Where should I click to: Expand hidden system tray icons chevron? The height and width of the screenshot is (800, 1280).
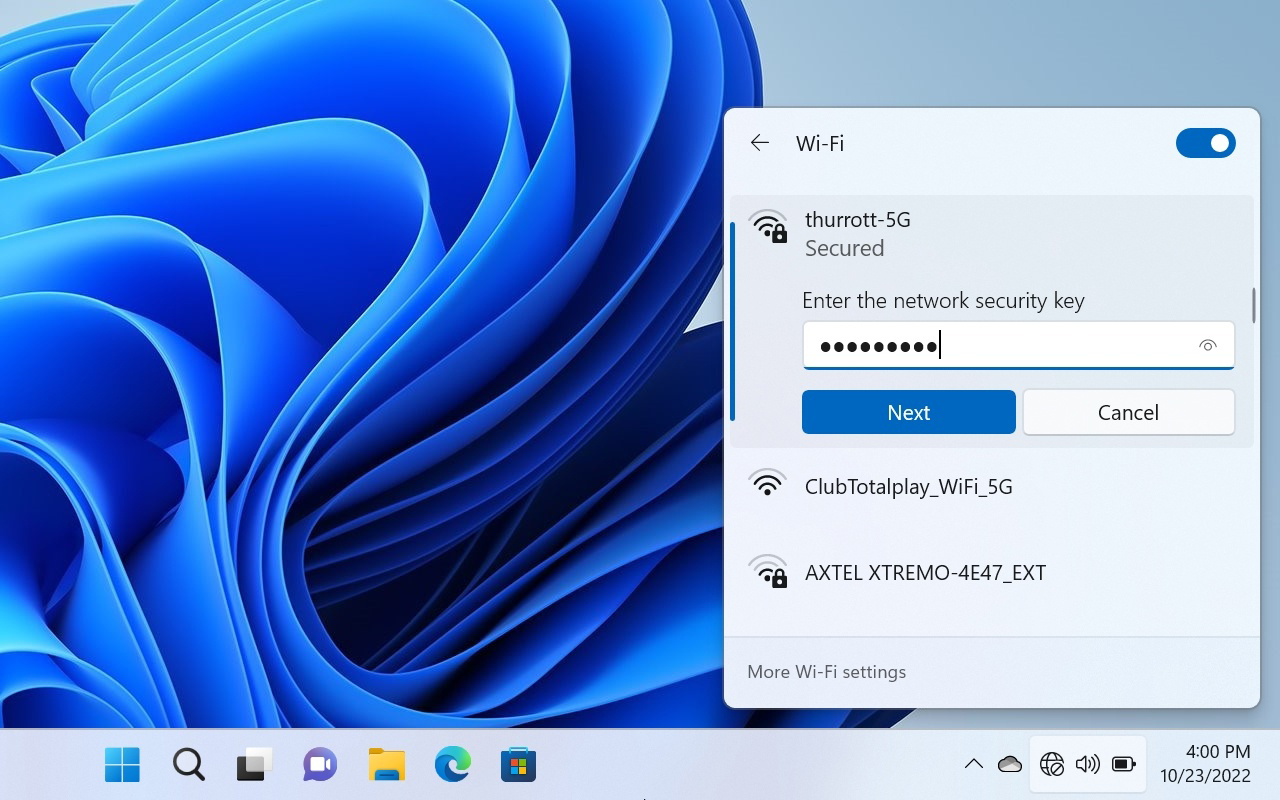point(973,765)
